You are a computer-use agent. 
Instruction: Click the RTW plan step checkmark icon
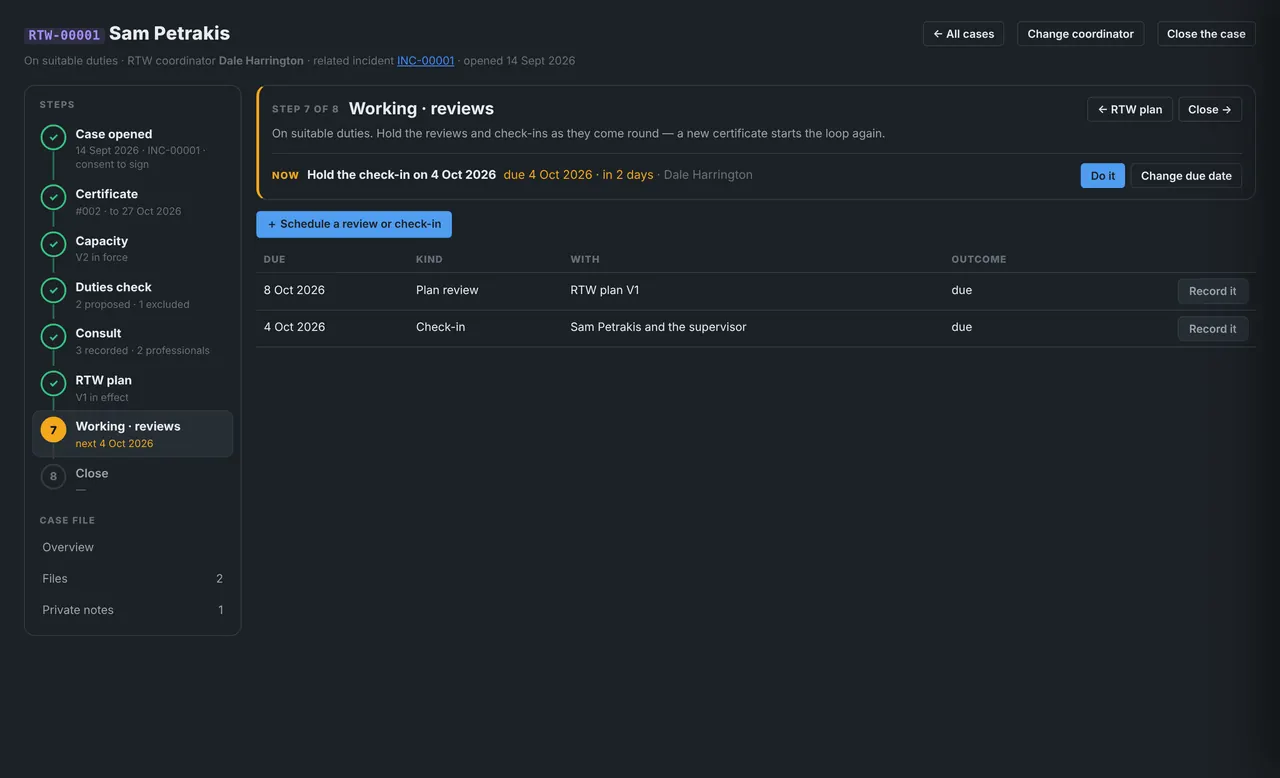pos(53,384)
